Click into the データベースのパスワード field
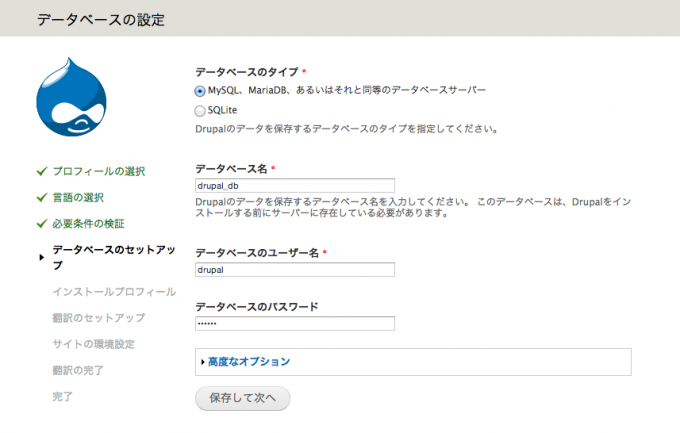680x433 pixels. tap(295, 323)
